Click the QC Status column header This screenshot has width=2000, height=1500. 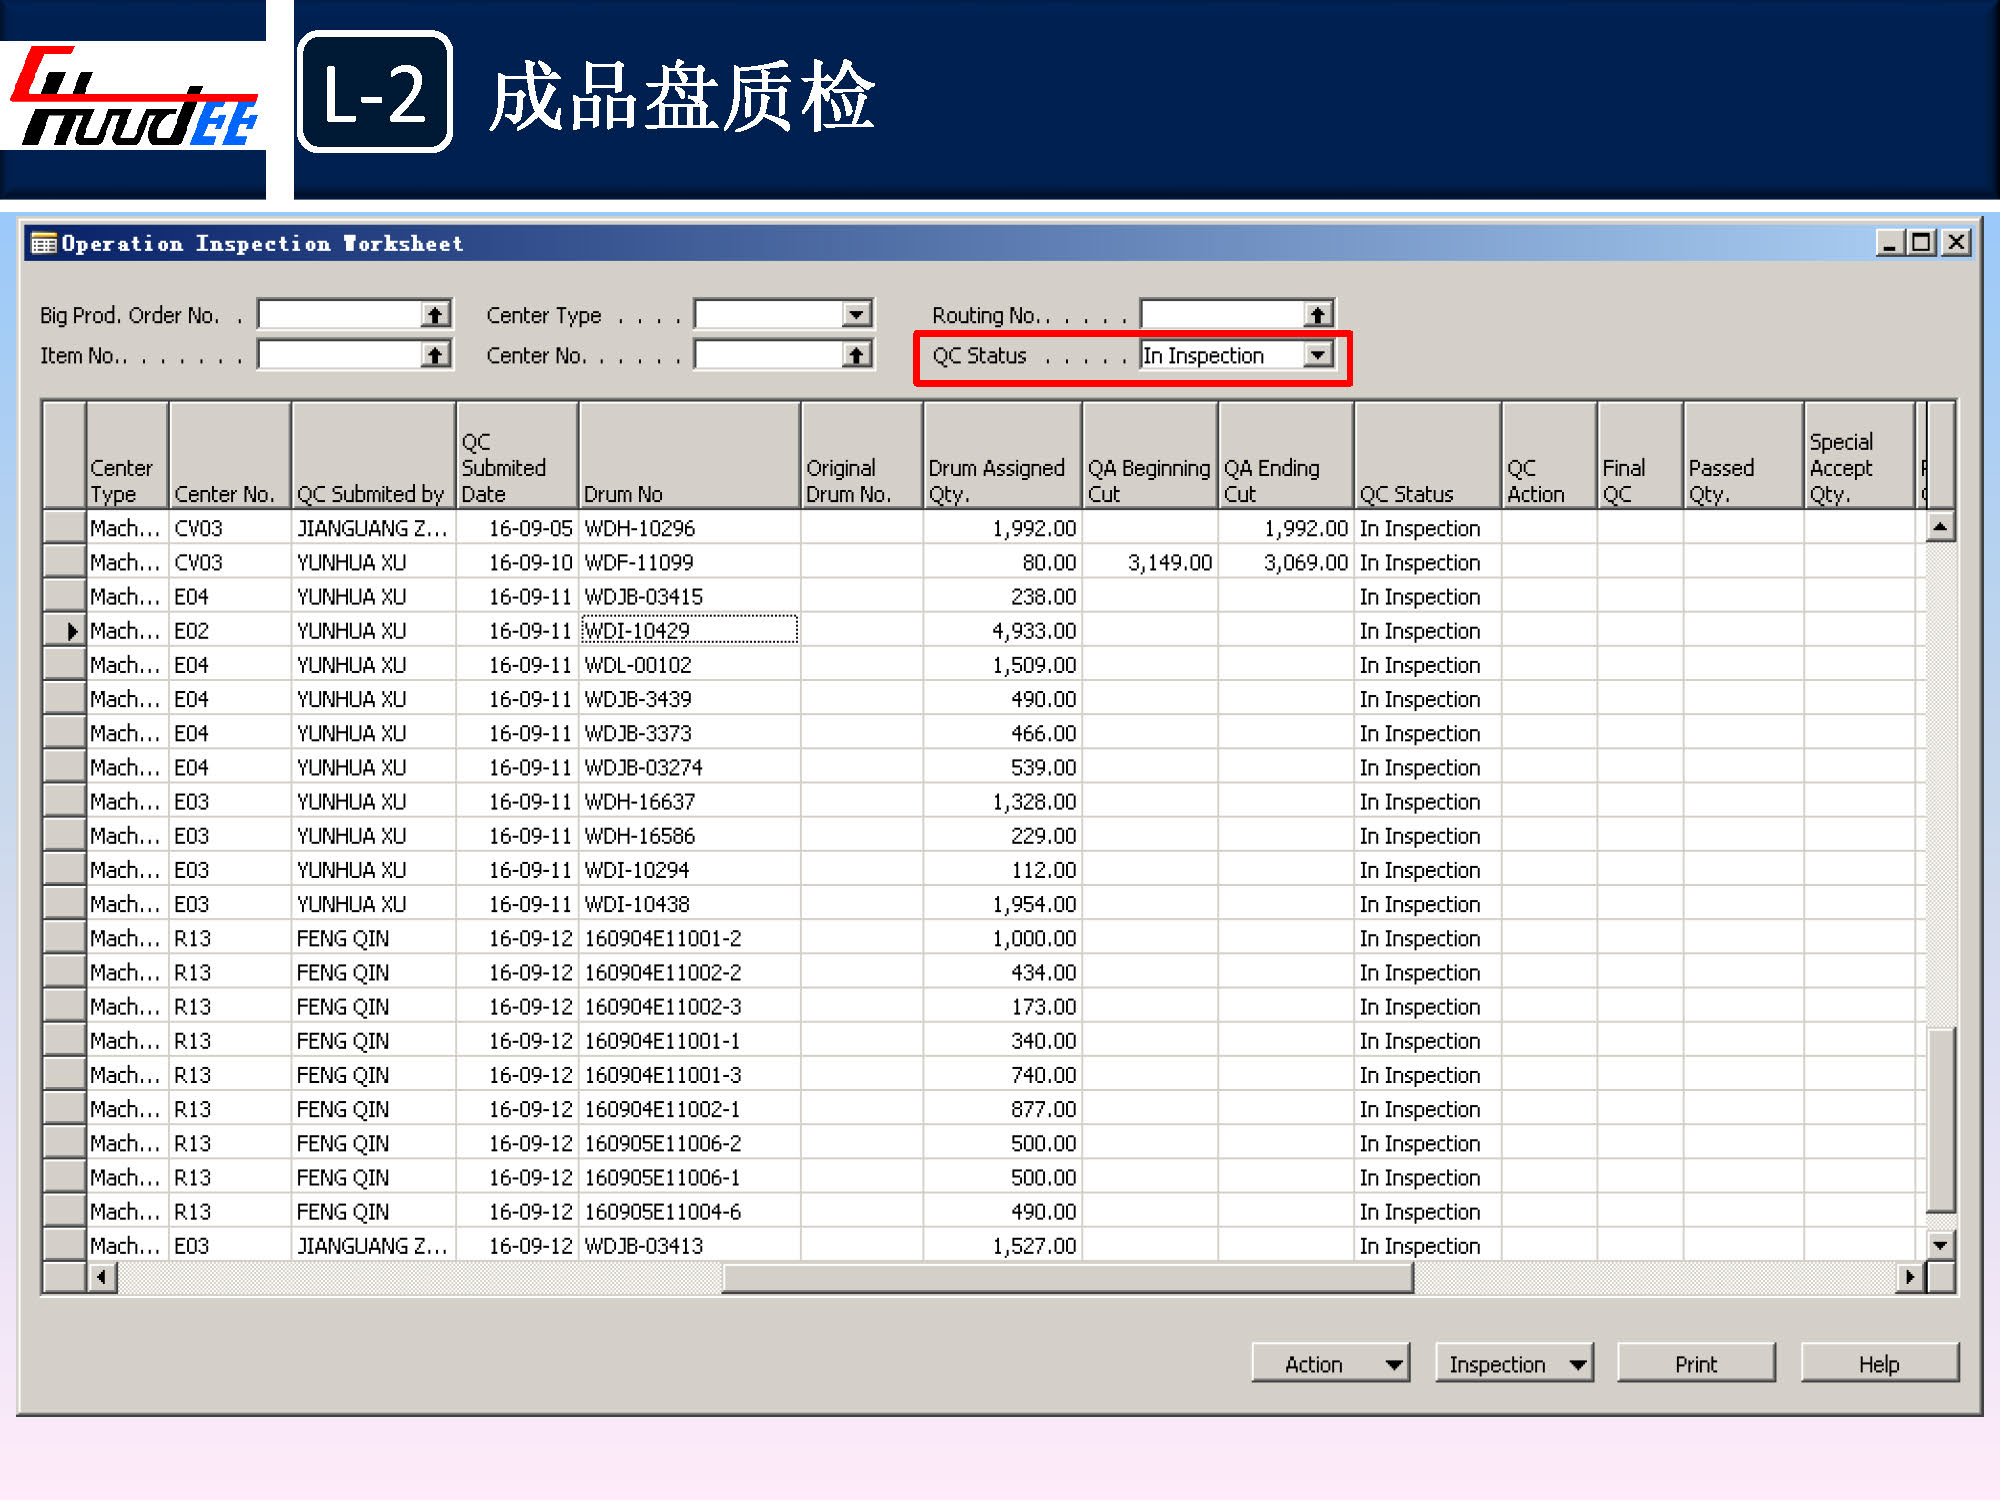tap(1426, 456)
